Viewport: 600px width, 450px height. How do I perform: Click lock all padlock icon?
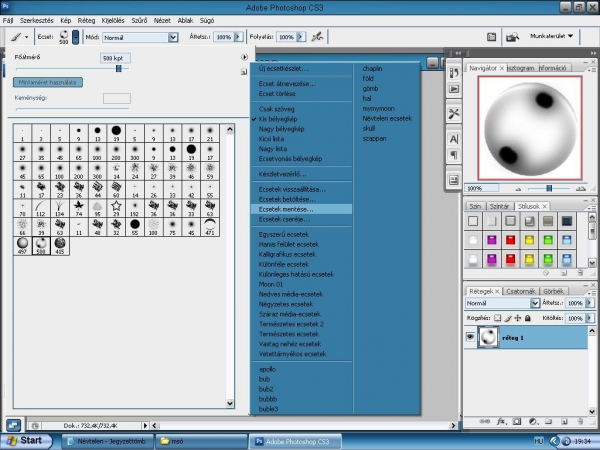pos(528,318)
